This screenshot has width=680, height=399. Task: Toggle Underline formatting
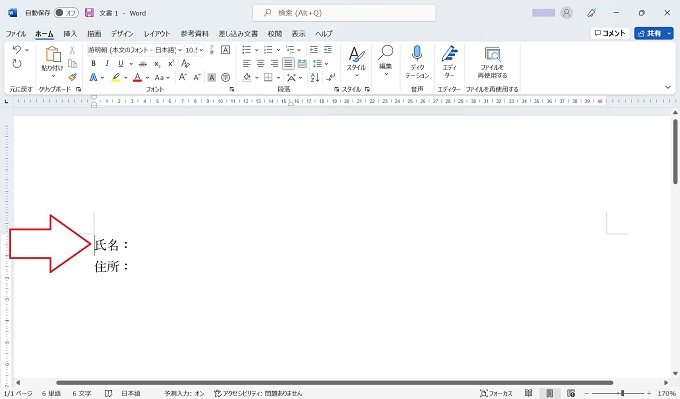(x=121, y=64)
